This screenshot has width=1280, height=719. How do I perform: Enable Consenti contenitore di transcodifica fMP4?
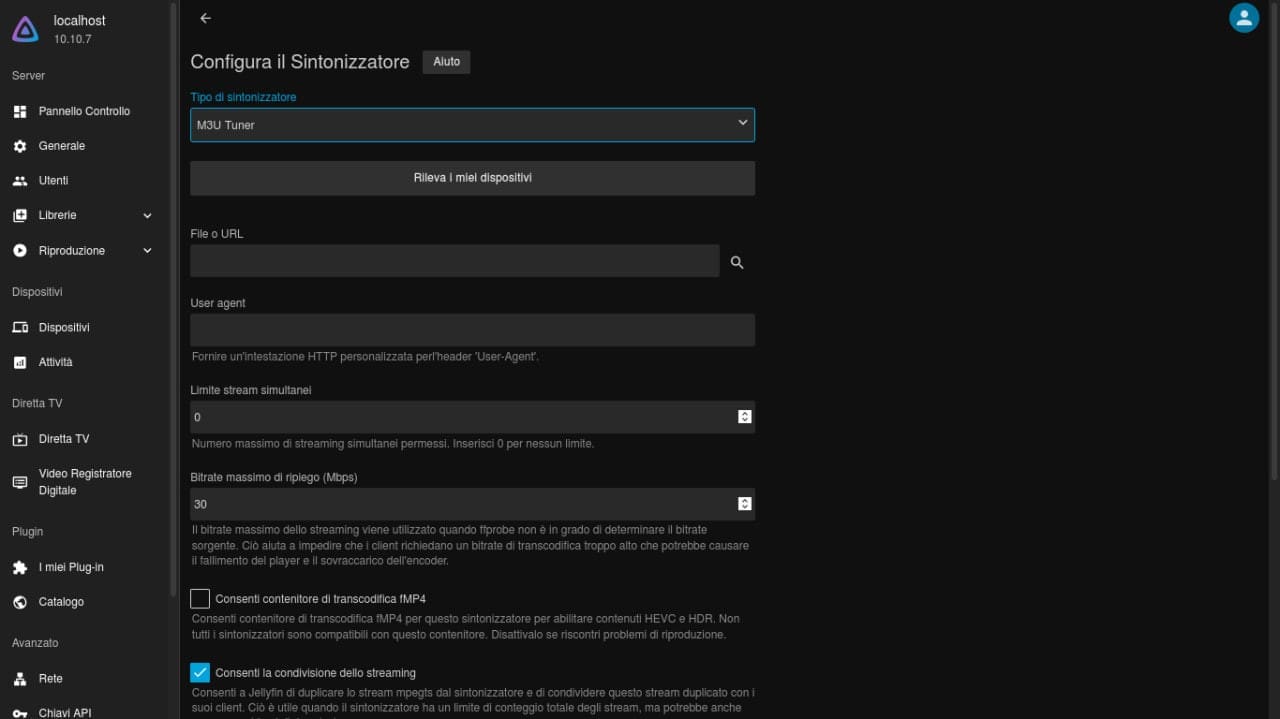200,599
